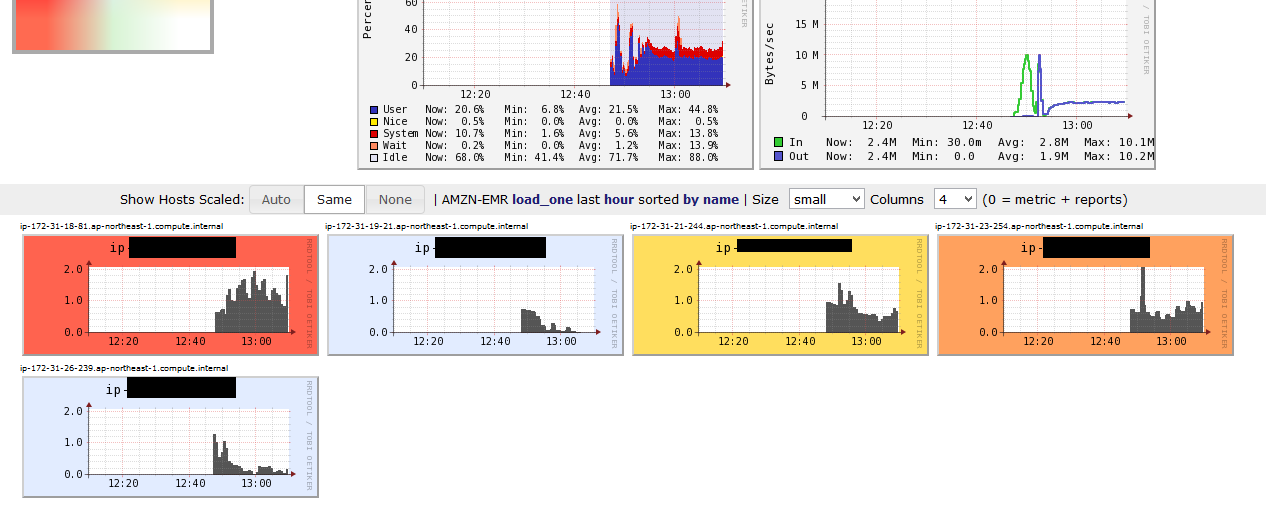1269x517 pixels.
Task: Open the ip-172-31-21-244 host load graph
Action: point(780,294)
